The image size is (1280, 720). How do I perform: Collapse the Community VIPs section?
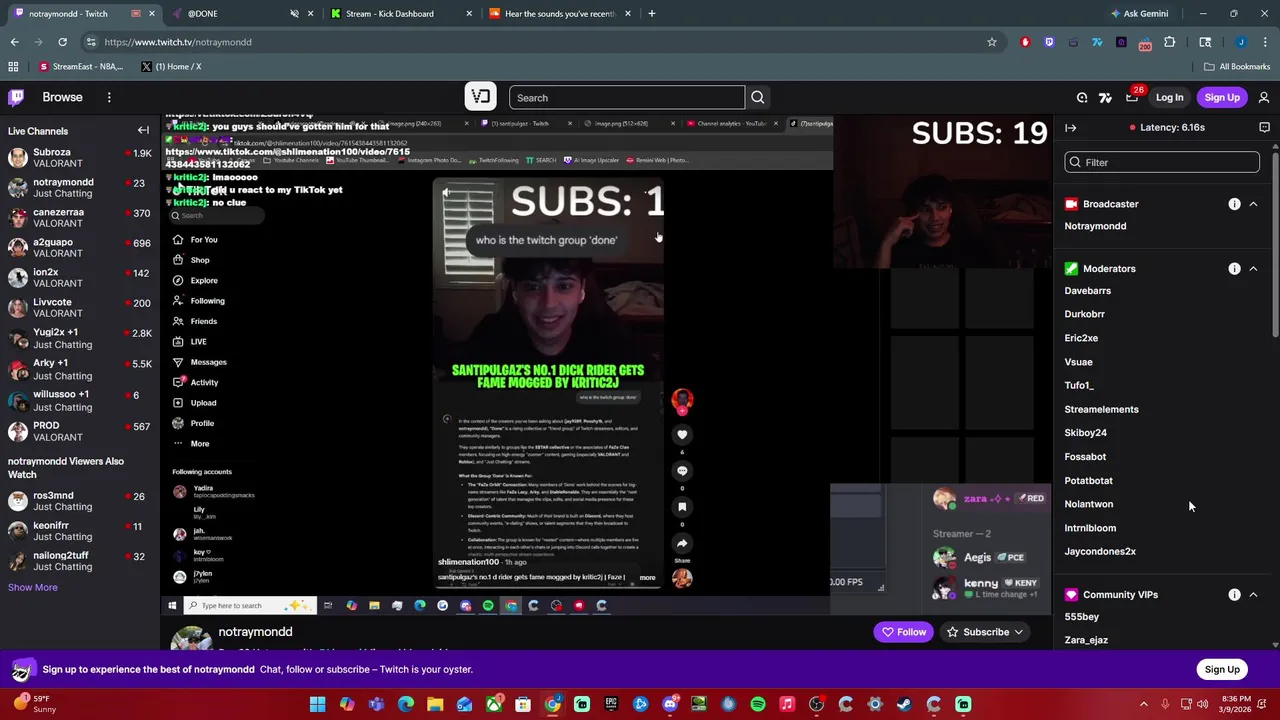click(1253, 595)
